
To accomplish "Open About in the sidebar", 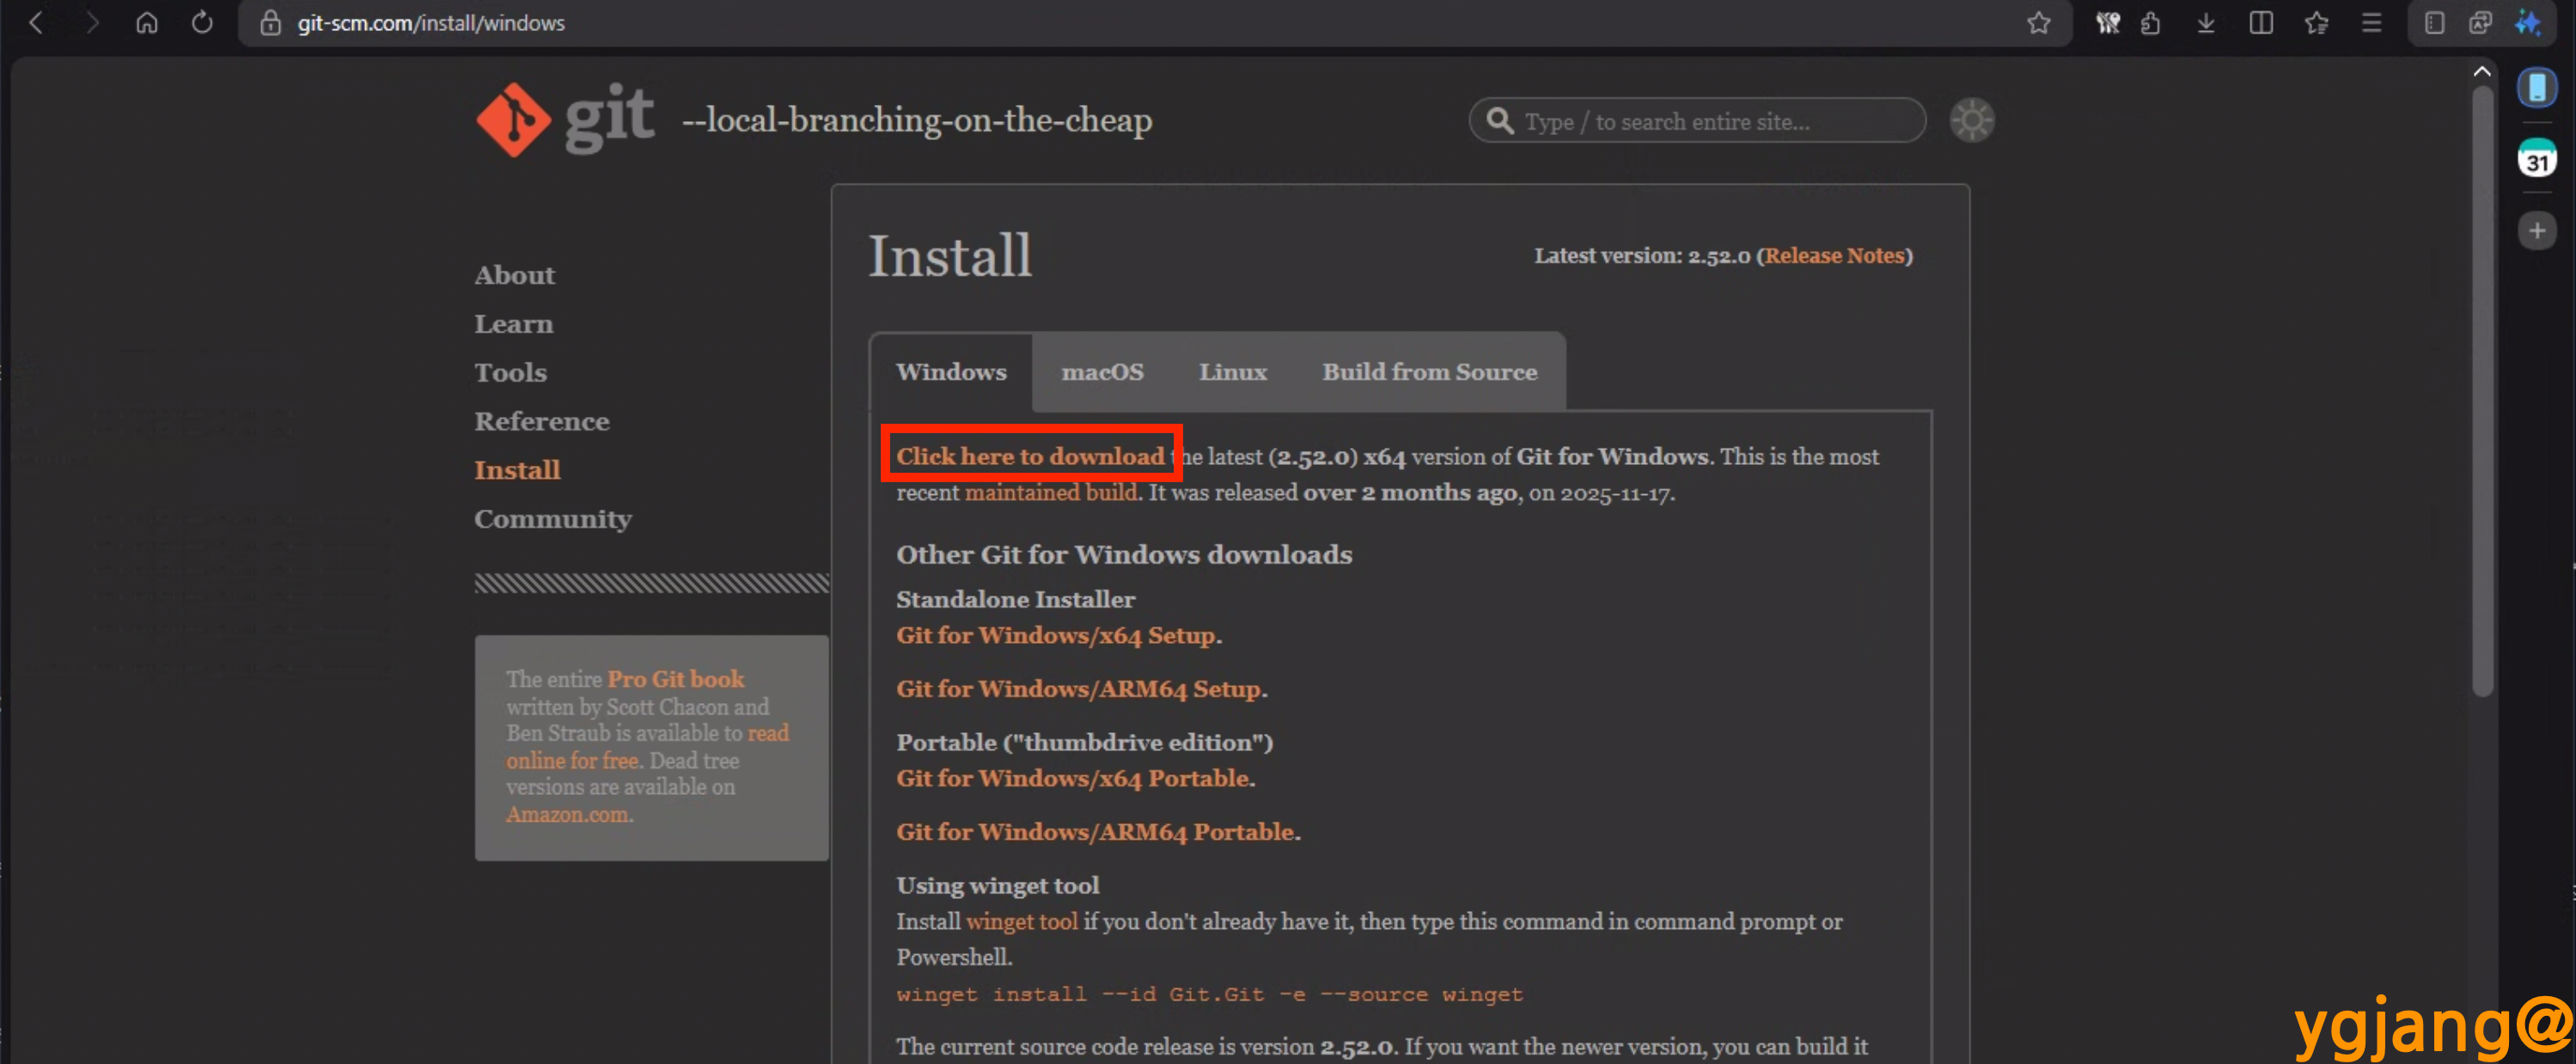I will coord(514,275).
